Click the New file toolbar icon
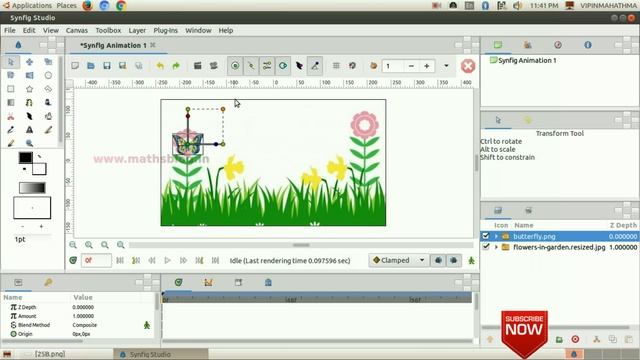This screenshot has height=360, width=640. click(x=75, y=66)
